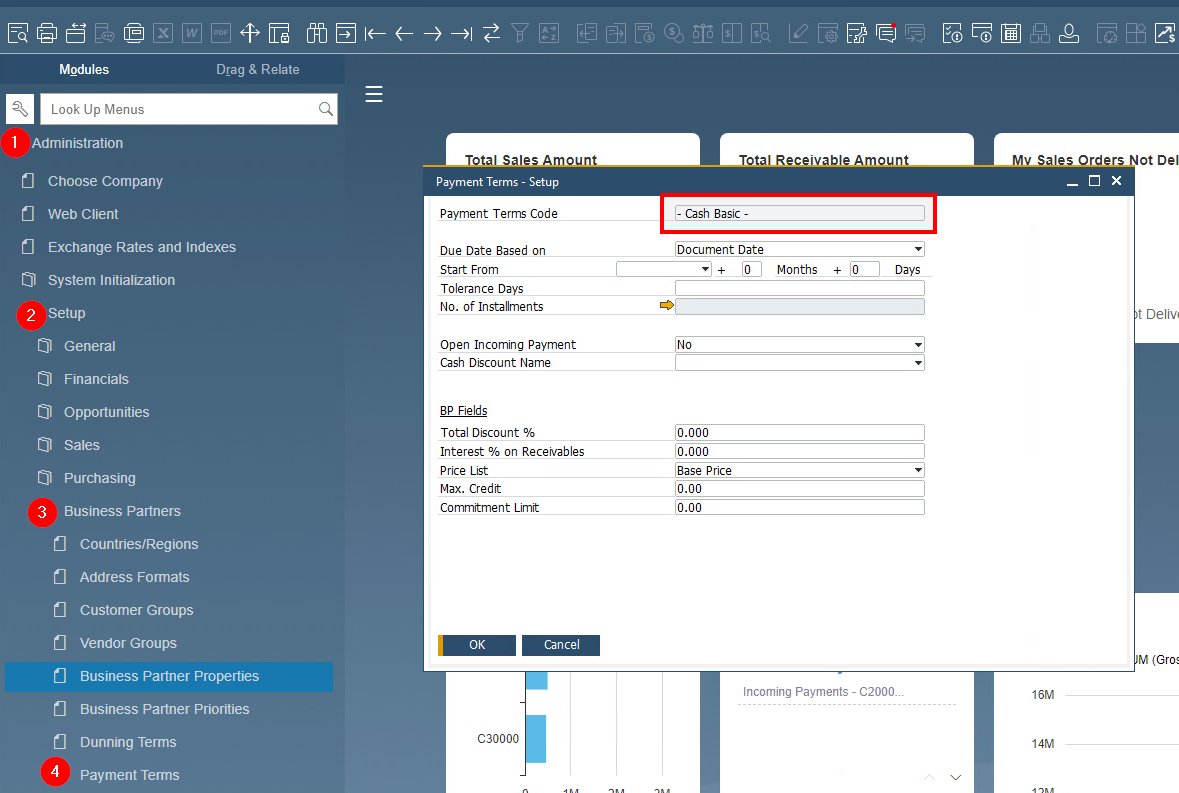Image resolution: width=1179 pixels, height=793 pixels.
Task: Open the Filter Table funnel icon
Action: click(x=519, y=33)
